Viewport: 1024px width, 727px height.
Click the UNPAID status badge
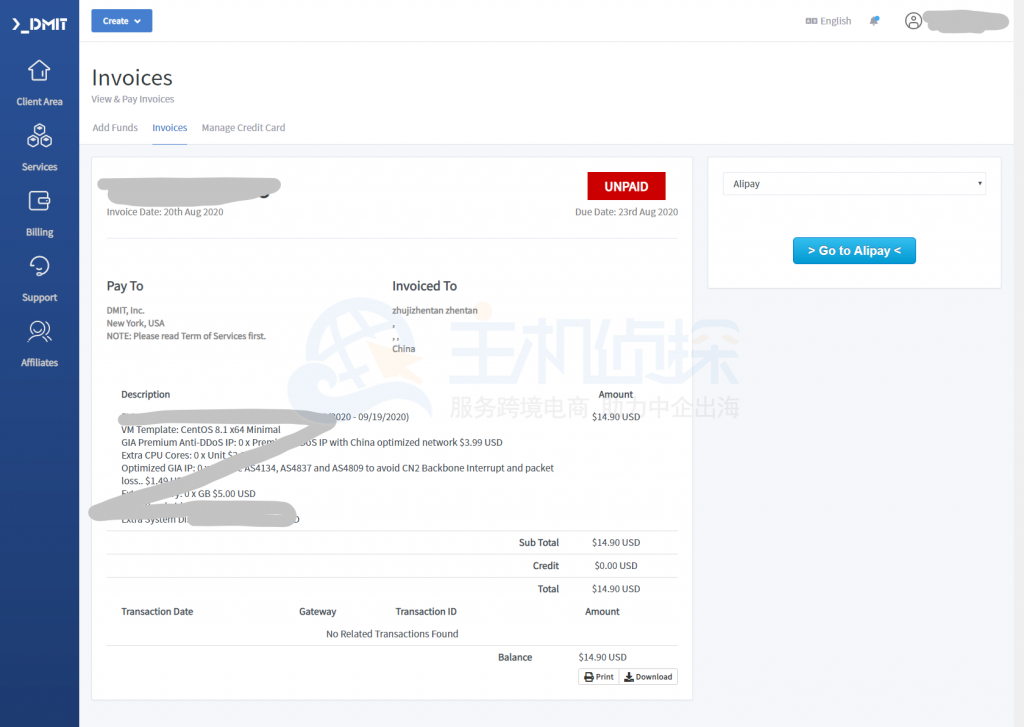(x=626, y=186)
